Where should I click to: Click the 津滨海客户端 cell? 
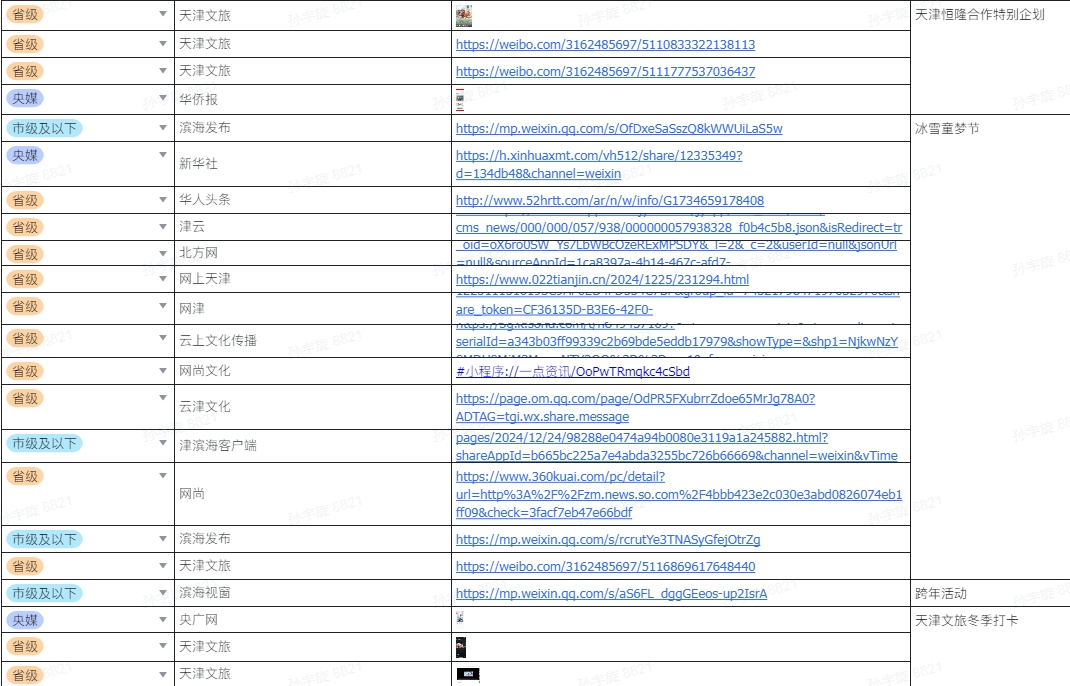(313, 446)
